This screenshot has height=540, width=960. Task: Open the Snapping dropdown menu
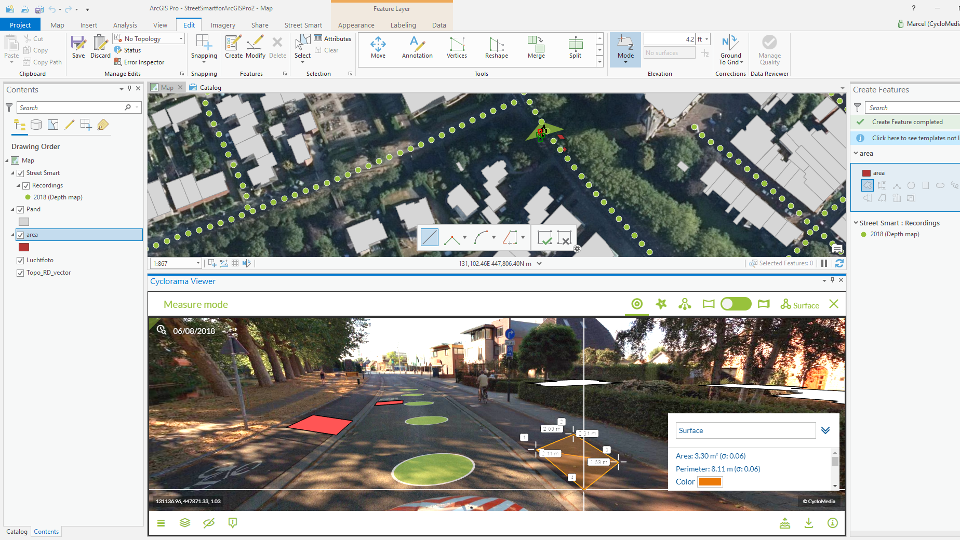pos(204,60)
